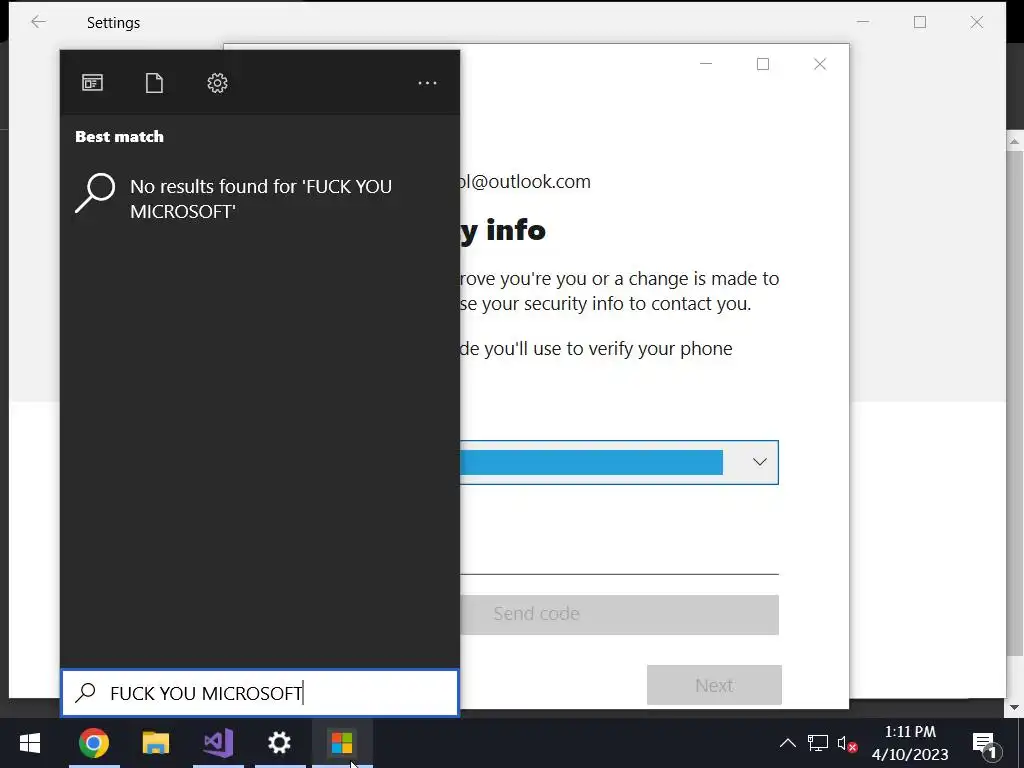Click the search box text field
The height and width of the screenshot is (768, 1024).
[x=260, y=693]
